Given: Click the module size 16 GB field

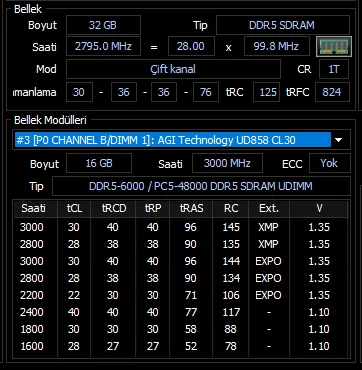Looking at the screenshot, I should tap(99, 163).
